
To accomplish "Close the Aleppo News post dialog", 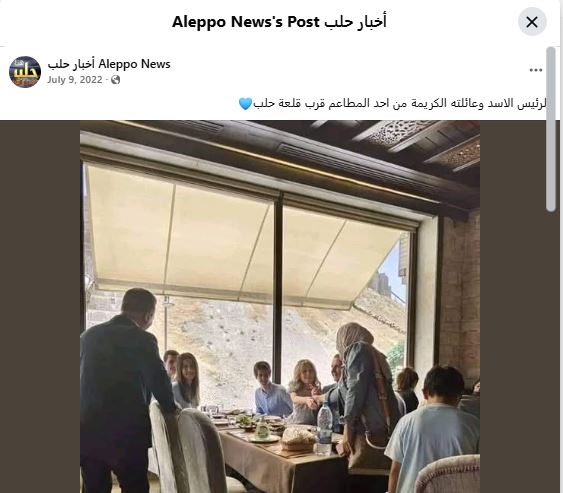I will (x=532, y=22).
